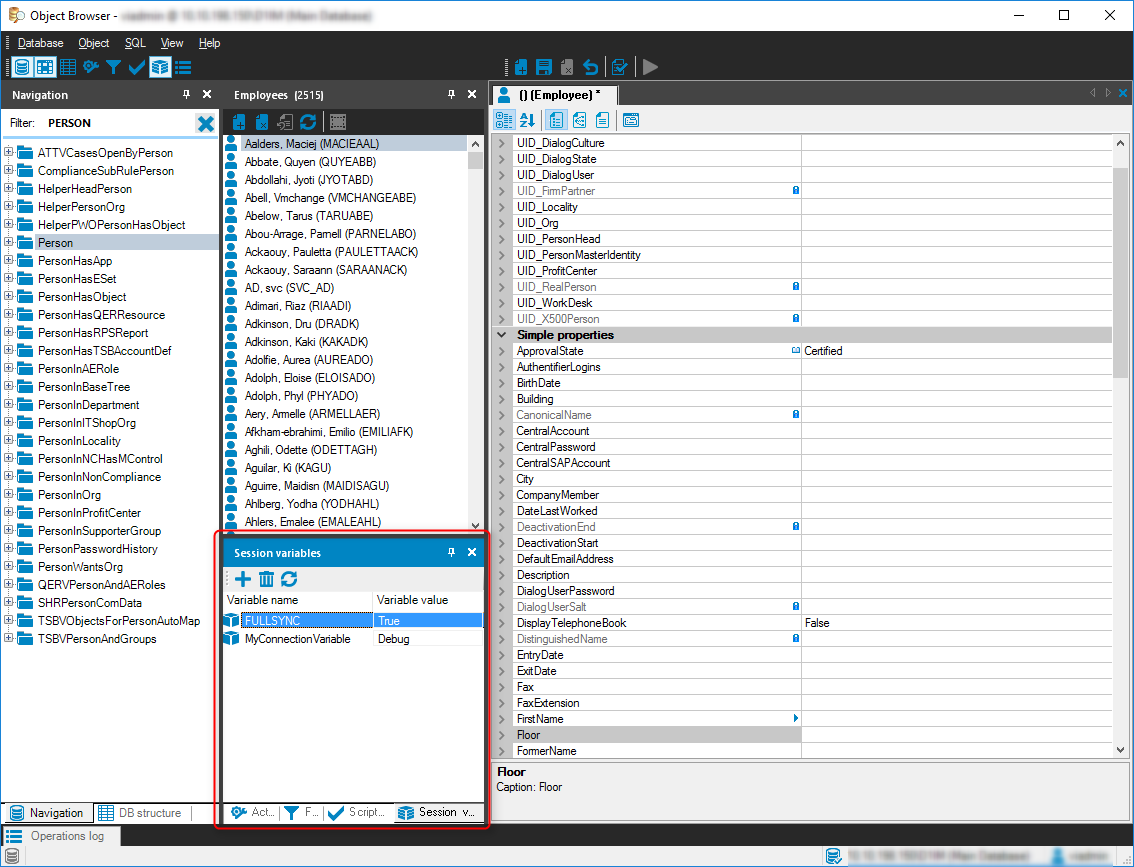Image resolution: width=1134 pixels, height=867 pixels.
Task: Add a new session variable with plus icon
Action: point(243,578)
